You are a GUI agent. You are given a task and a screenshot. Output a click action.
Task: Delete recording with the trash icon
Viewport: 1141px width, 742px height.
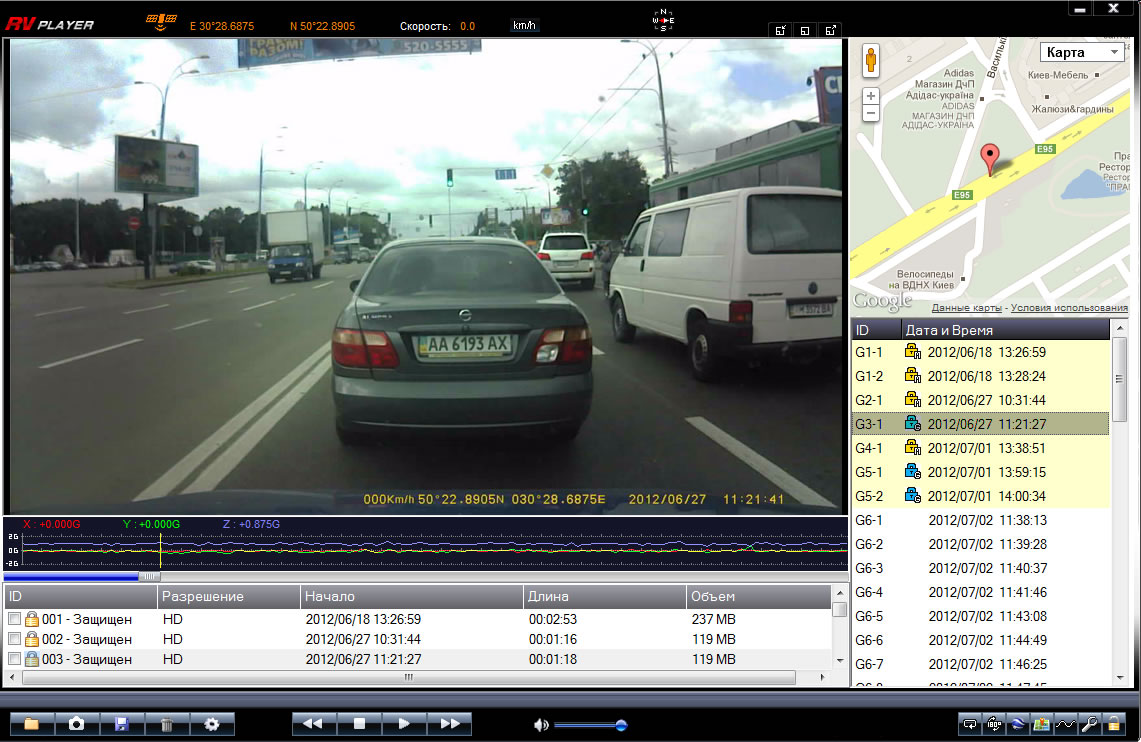[166, 724]
